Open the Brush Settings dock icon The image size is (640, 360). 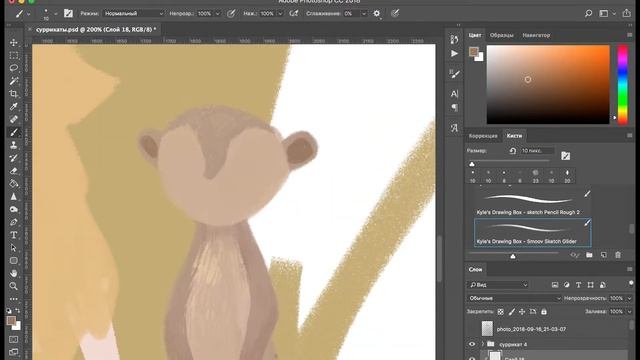pyautogui.click(x=454, y=74)
